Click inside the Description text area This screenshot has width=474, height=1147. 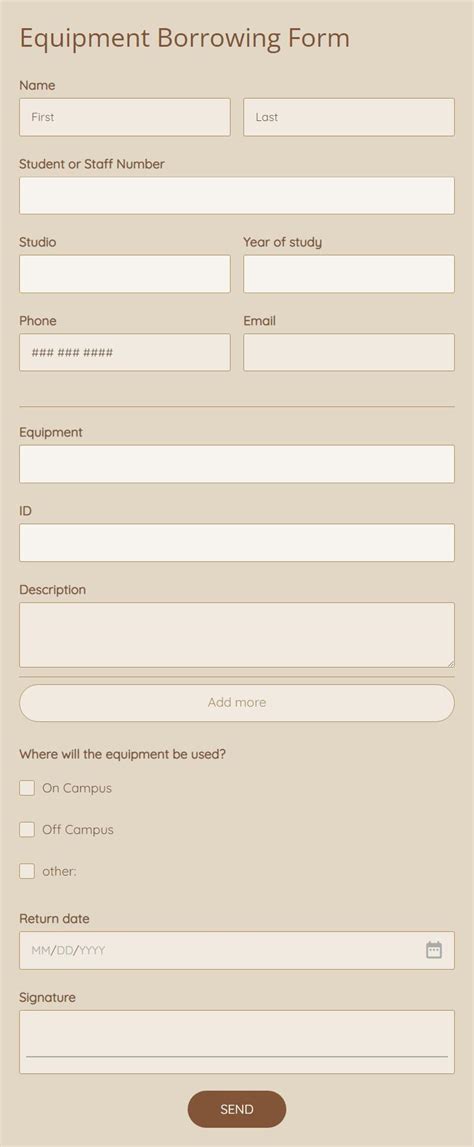(x=237, y=635)
